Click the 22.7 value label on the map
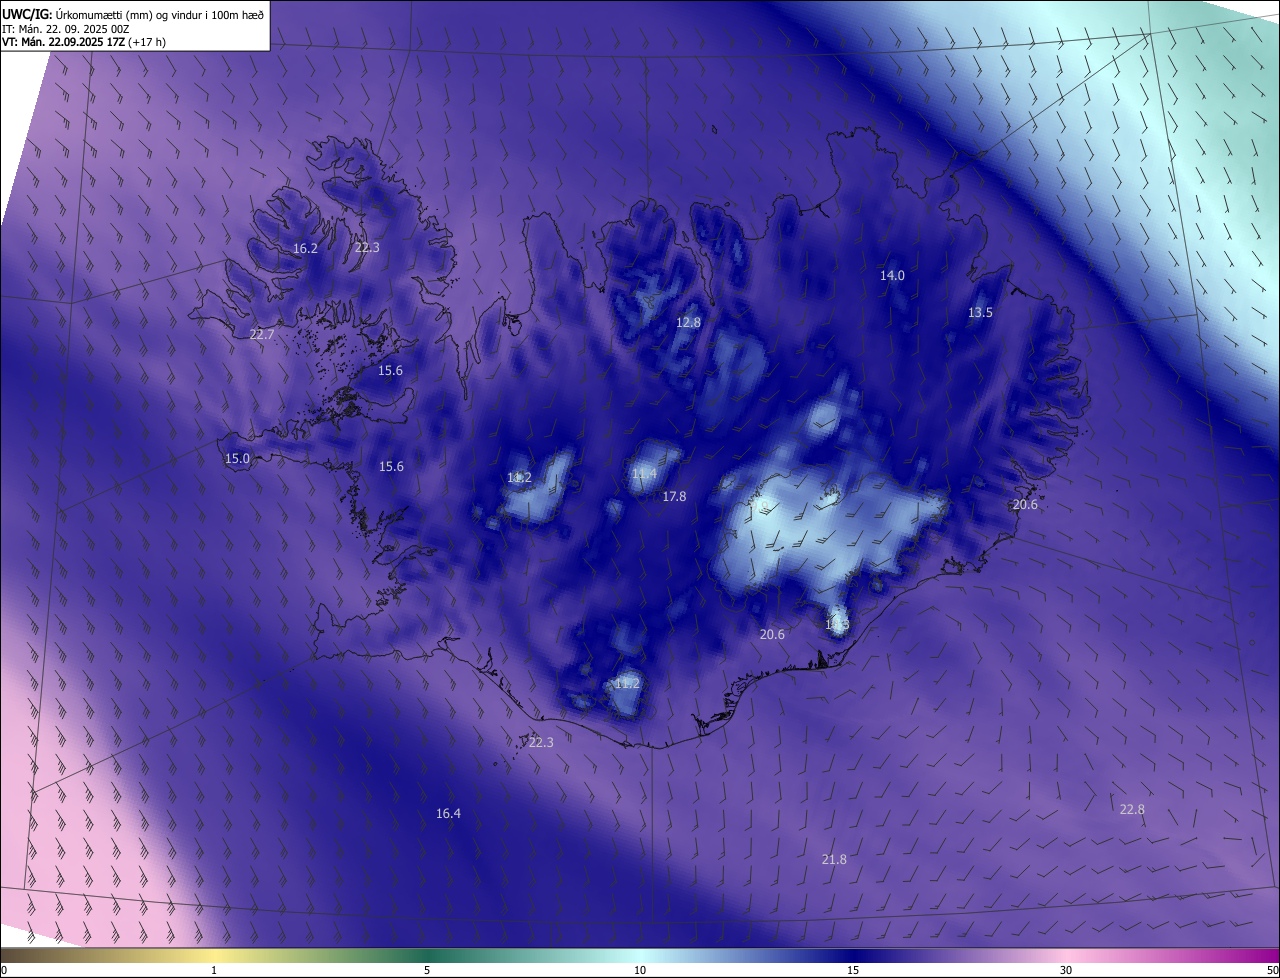This screenshot has width=1280, height=978. click(262, 334)
